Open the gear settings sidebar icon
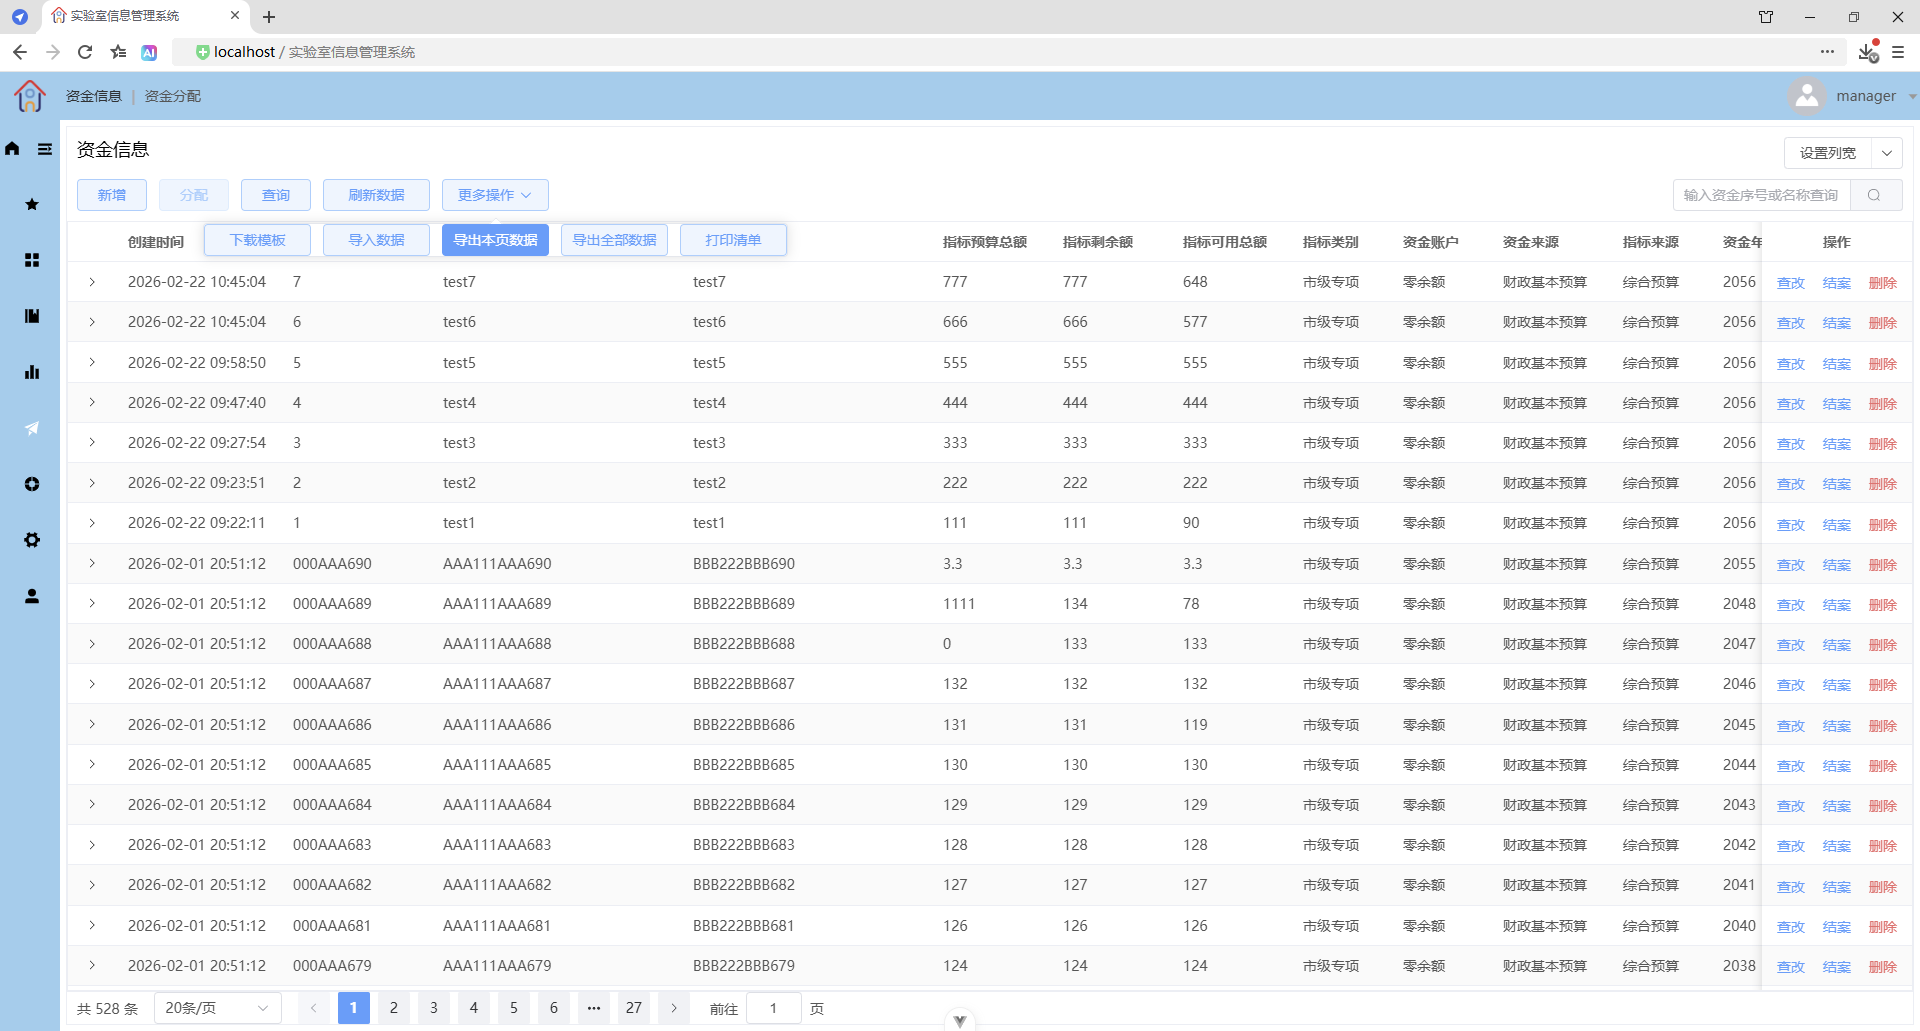Image resolution: width=1920 pixels, height=1031 pixels. click(x=32, y=540)
